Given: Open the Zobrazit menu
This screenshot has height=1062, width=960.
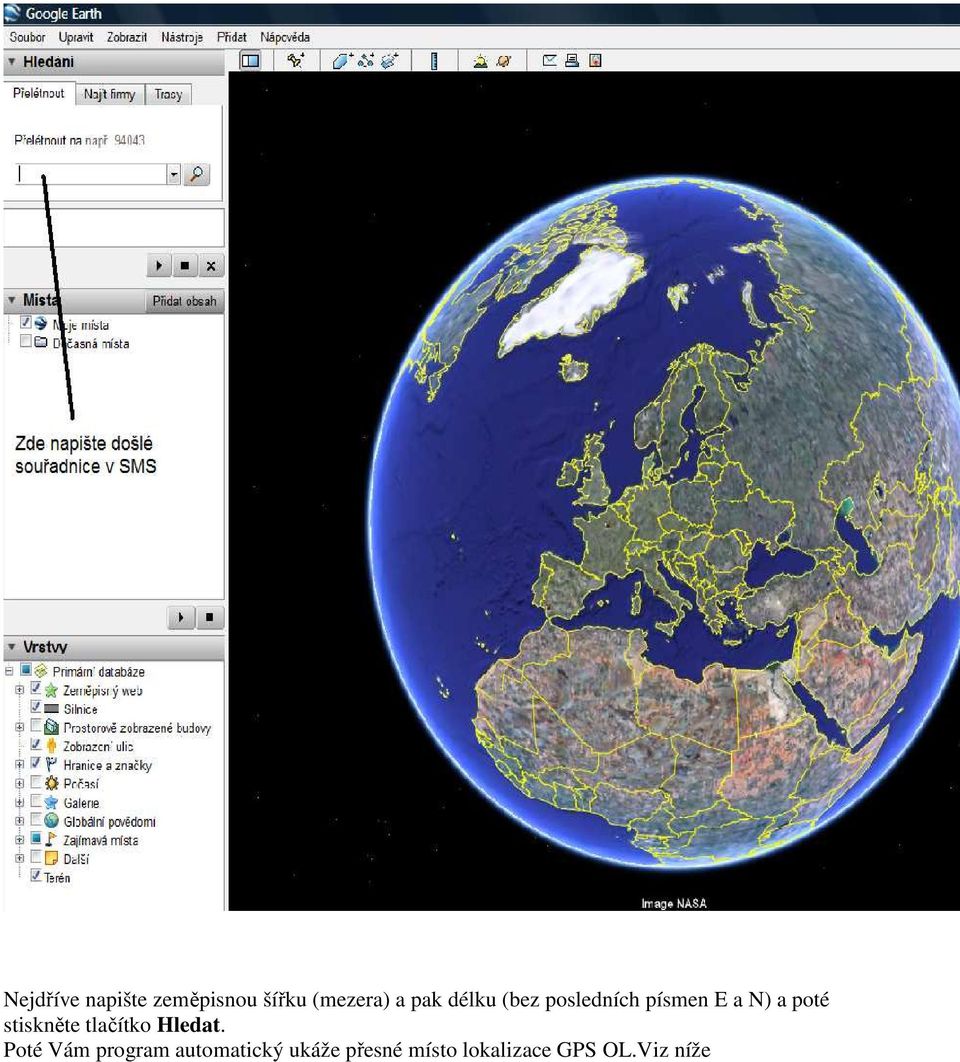Looking at the screenshot, I should (x=127, y=37).
